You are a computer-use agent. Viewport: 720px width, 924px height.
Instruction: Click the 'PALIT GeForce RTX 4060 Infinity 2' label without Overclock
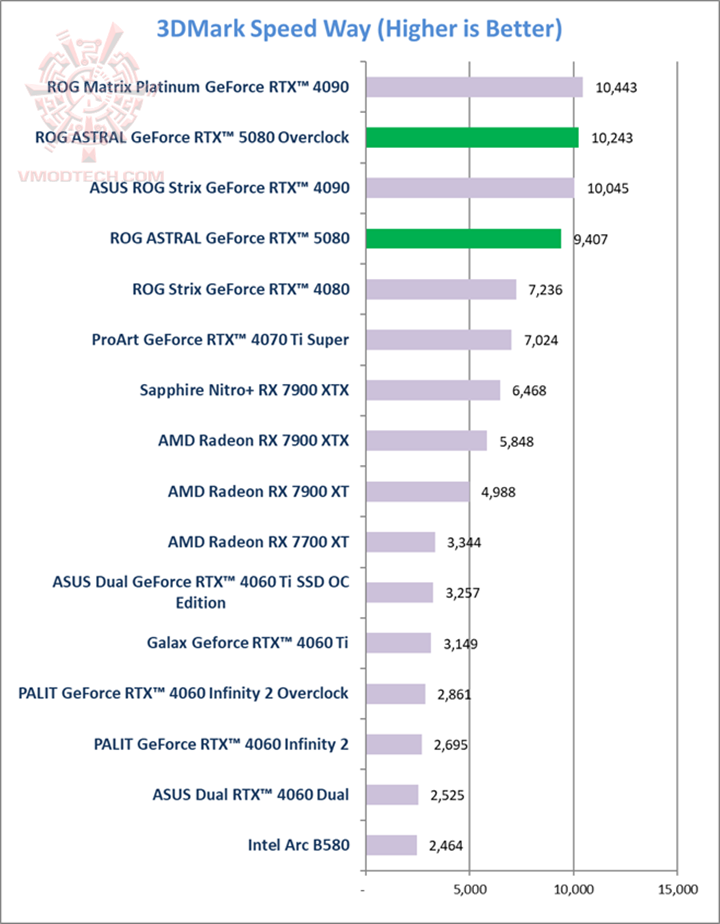tap(222, 744)
